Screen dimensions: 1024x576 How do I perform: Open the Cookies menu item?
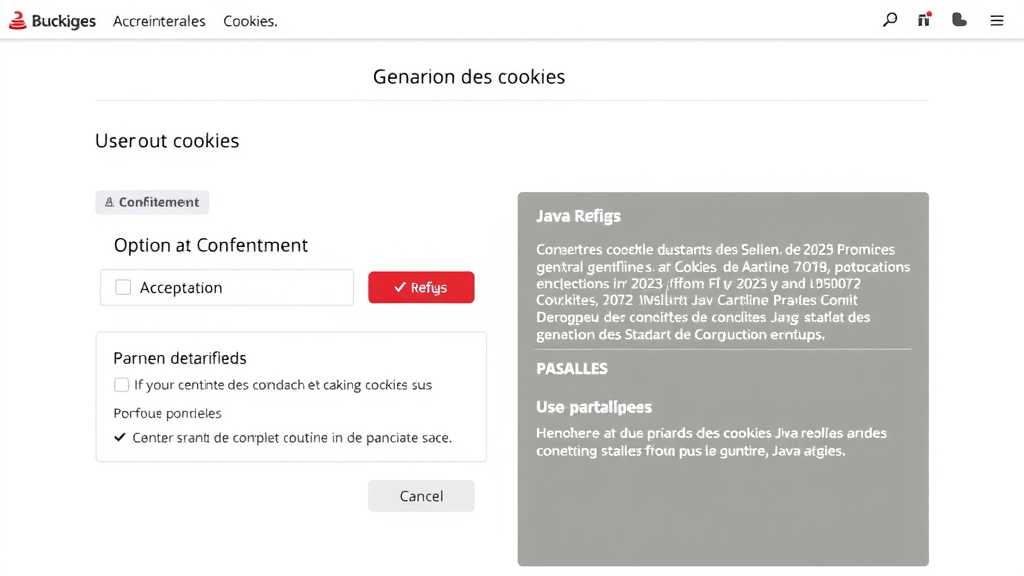coord(249,20)
